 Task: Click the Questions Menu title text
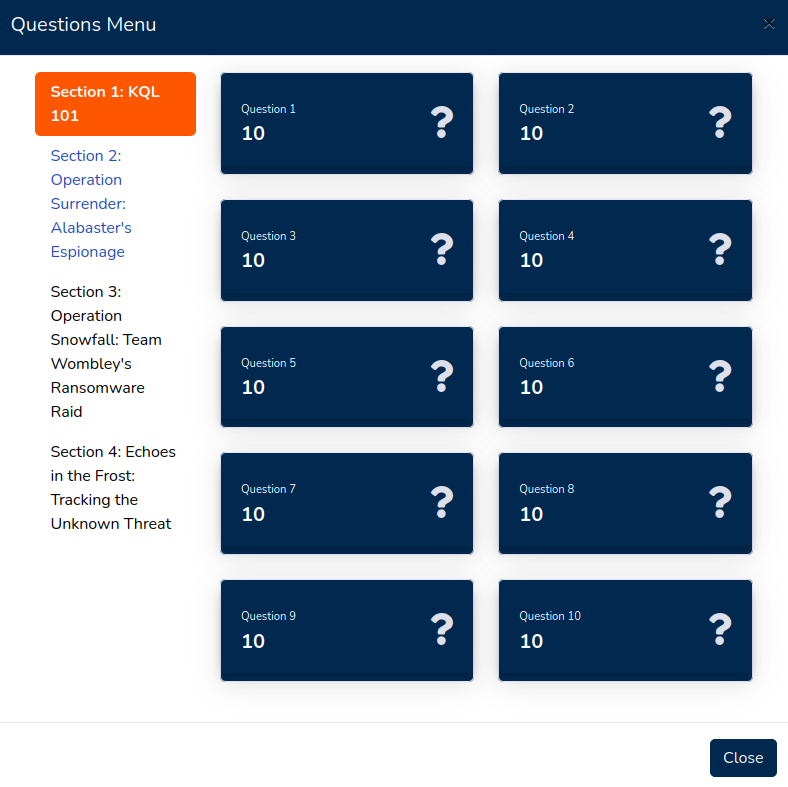click(84, 25)
